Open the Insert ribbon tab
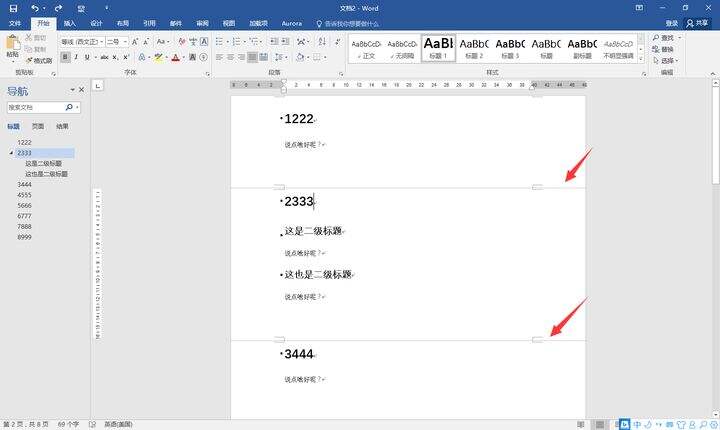Image resolution: width=720 pixels, height=430 pixels. point(69,23)
